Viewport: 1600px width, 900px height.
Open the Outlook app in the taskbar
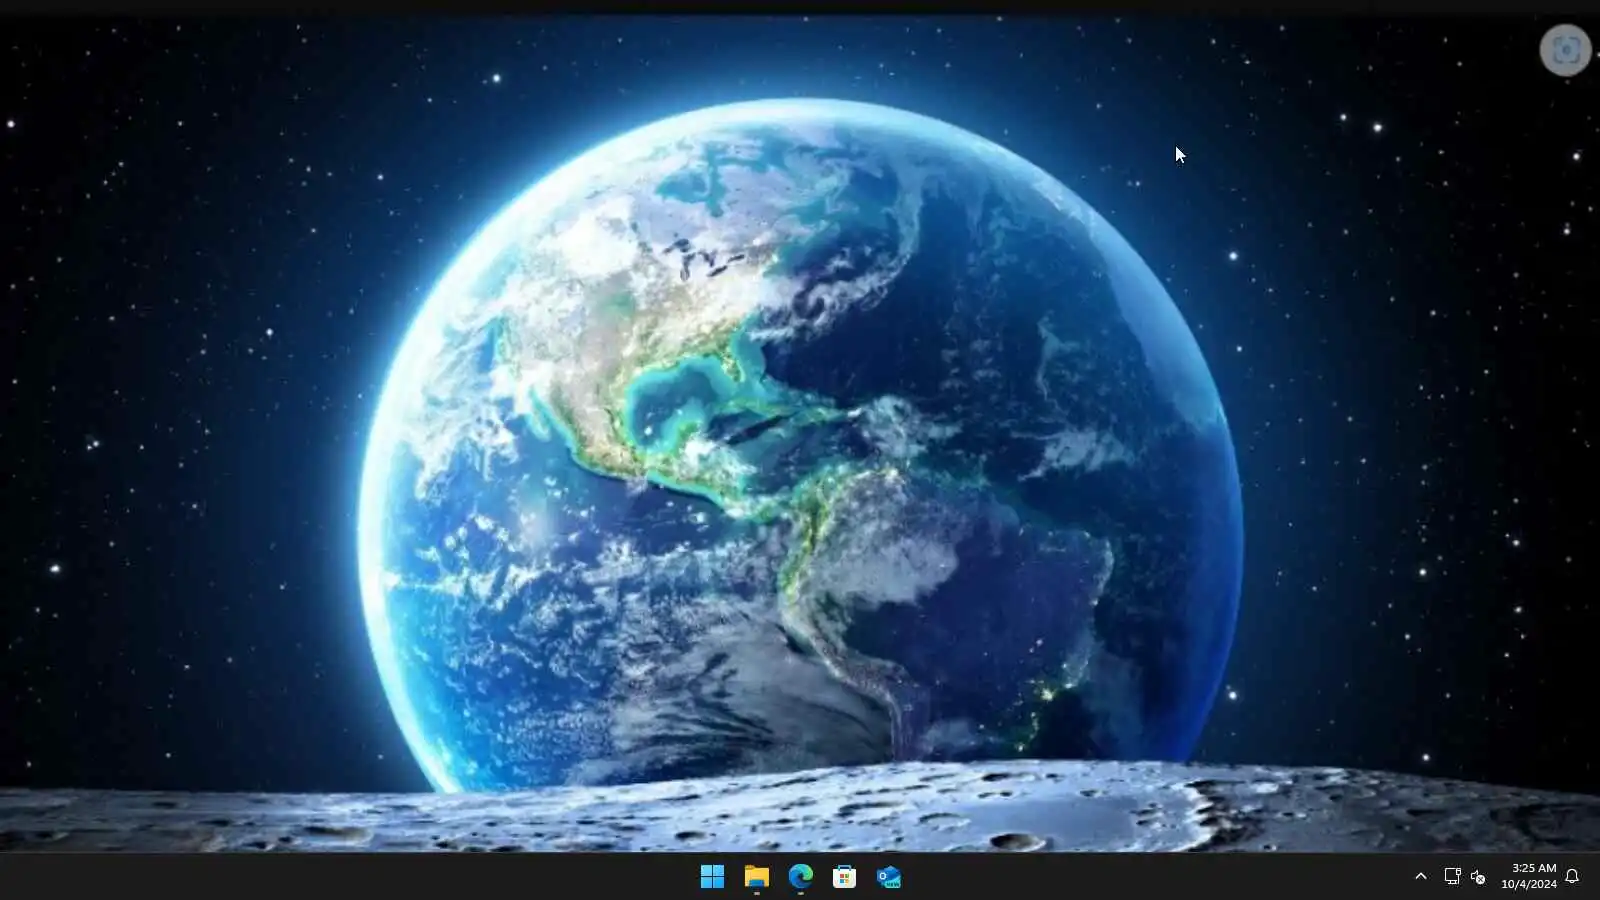point(888,877)
